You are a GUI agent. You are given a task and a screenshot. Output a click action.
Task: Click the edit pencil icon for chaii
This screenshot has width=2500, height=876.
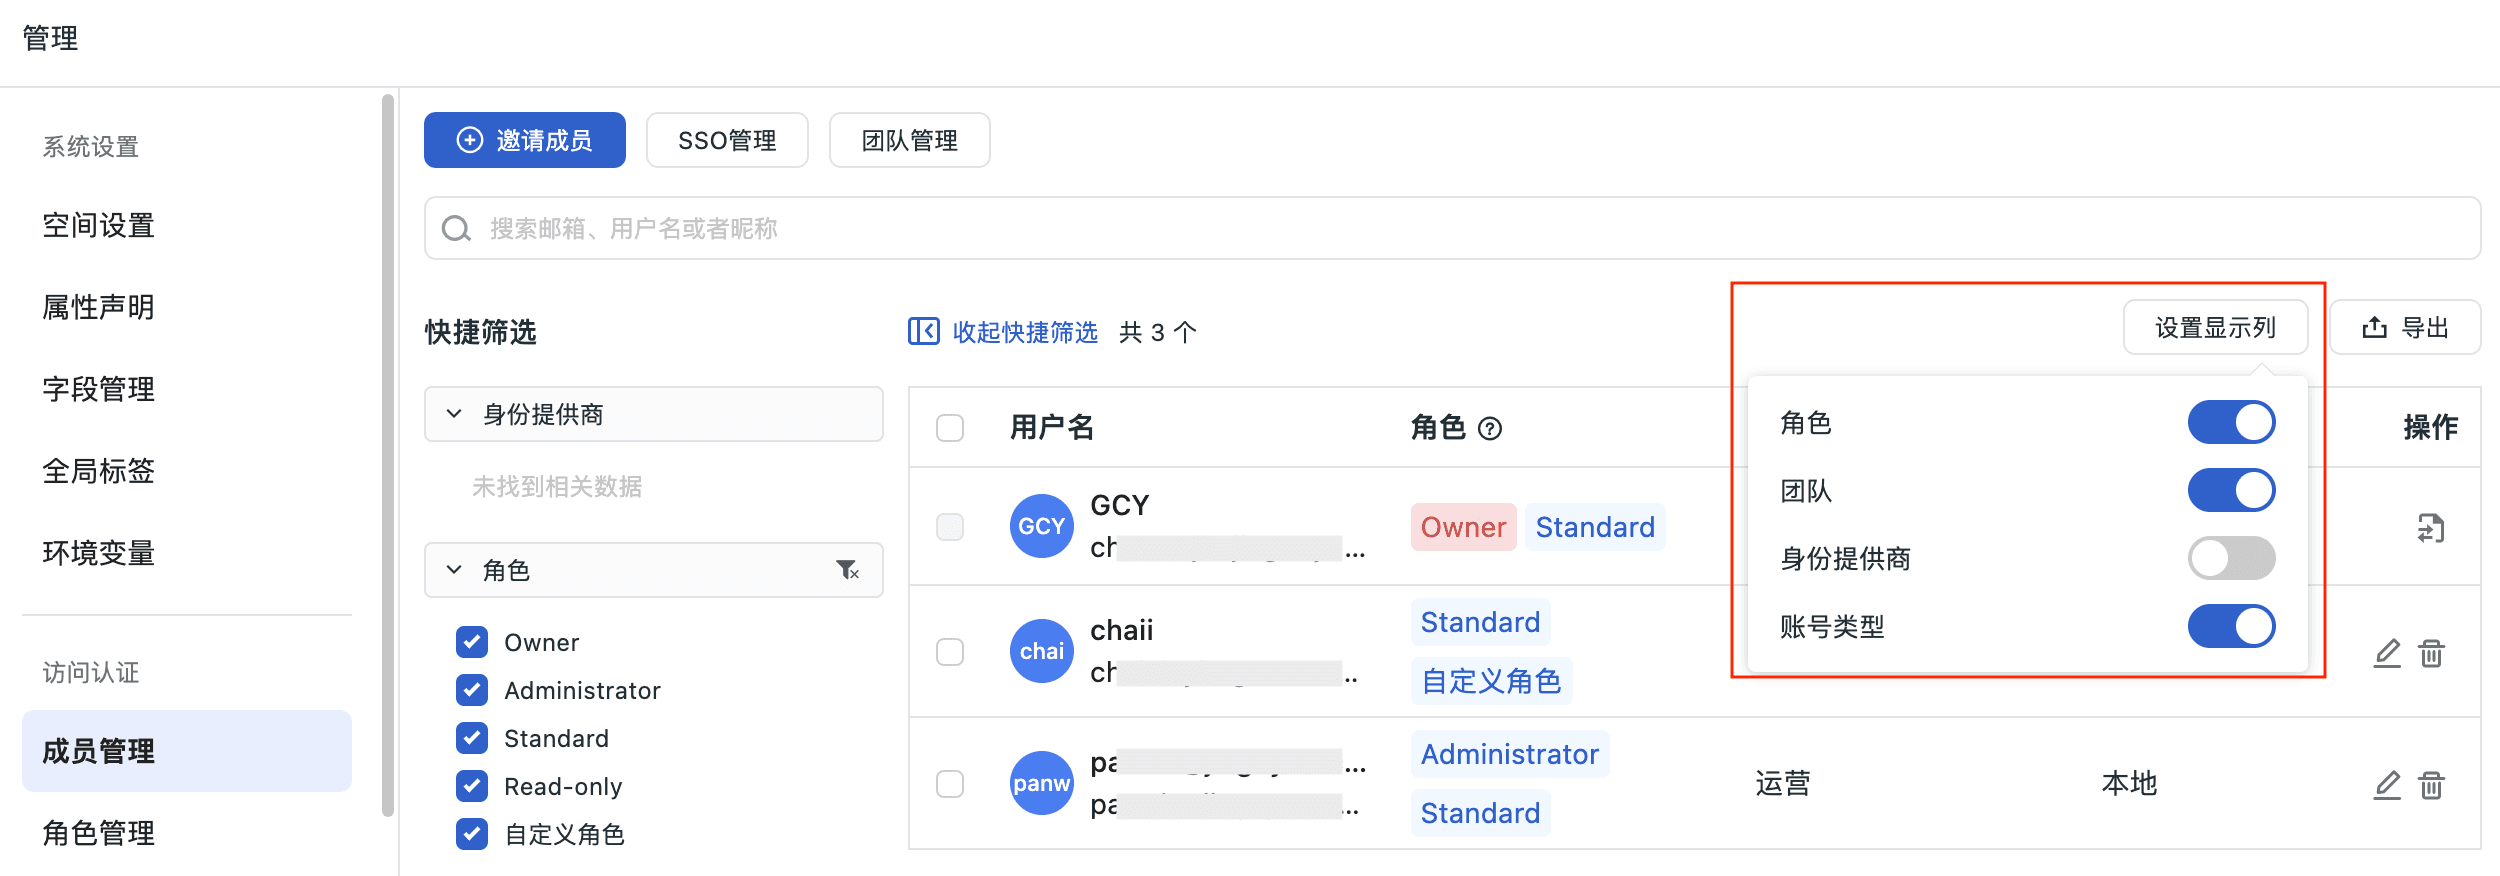2387,653
